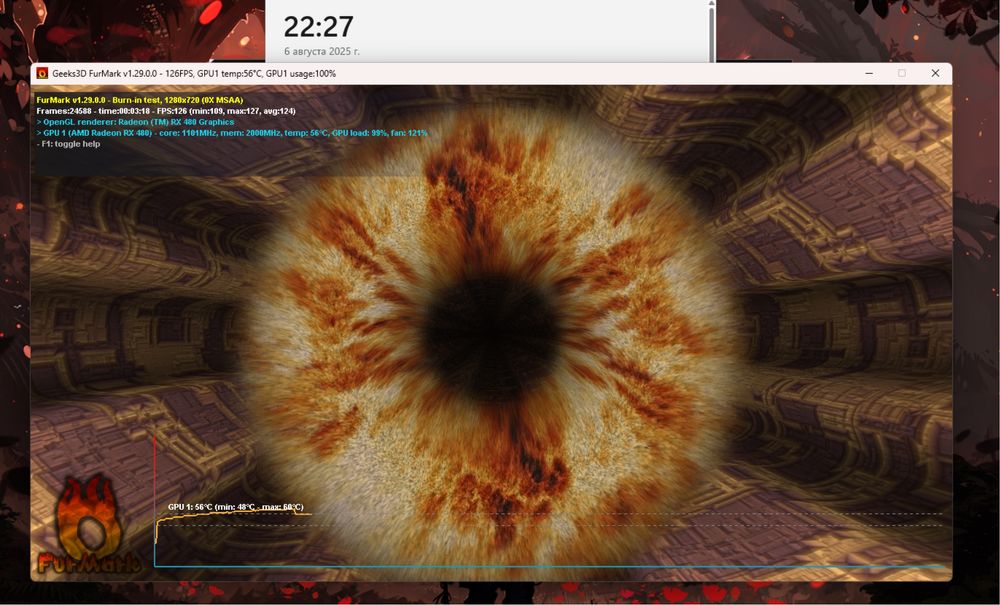Minimize the Geeks3D FurMark window
Viewport: 1000px width, 605px height.
869,73
